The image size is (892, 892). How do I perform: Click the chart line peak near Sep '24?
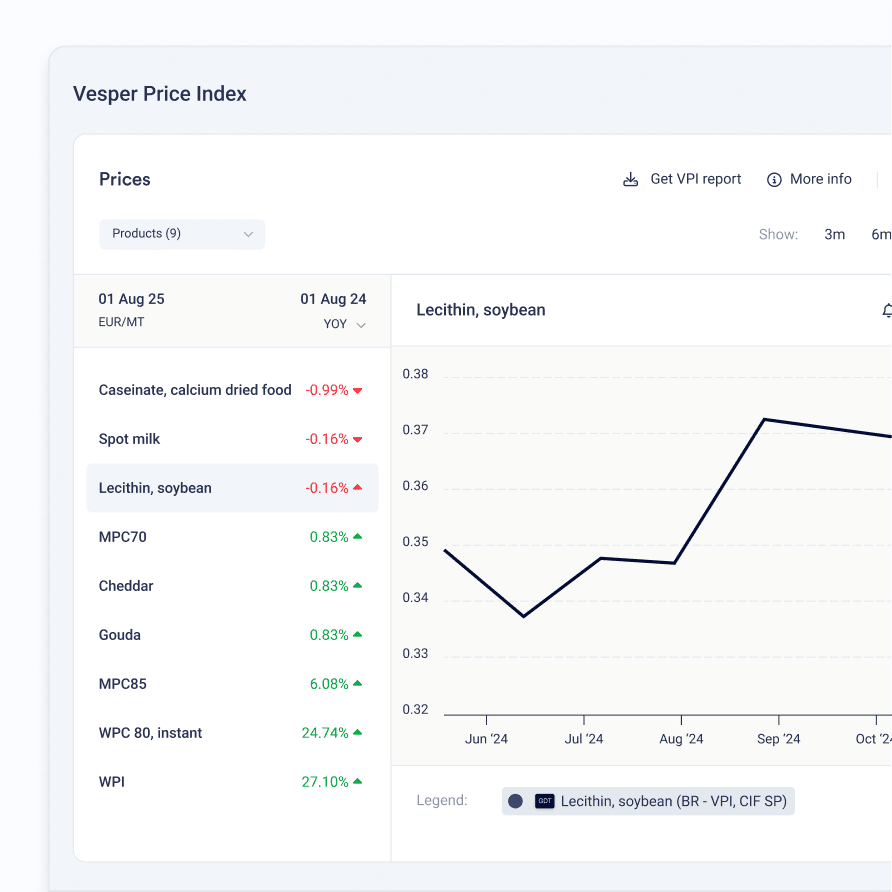point(764,420)
